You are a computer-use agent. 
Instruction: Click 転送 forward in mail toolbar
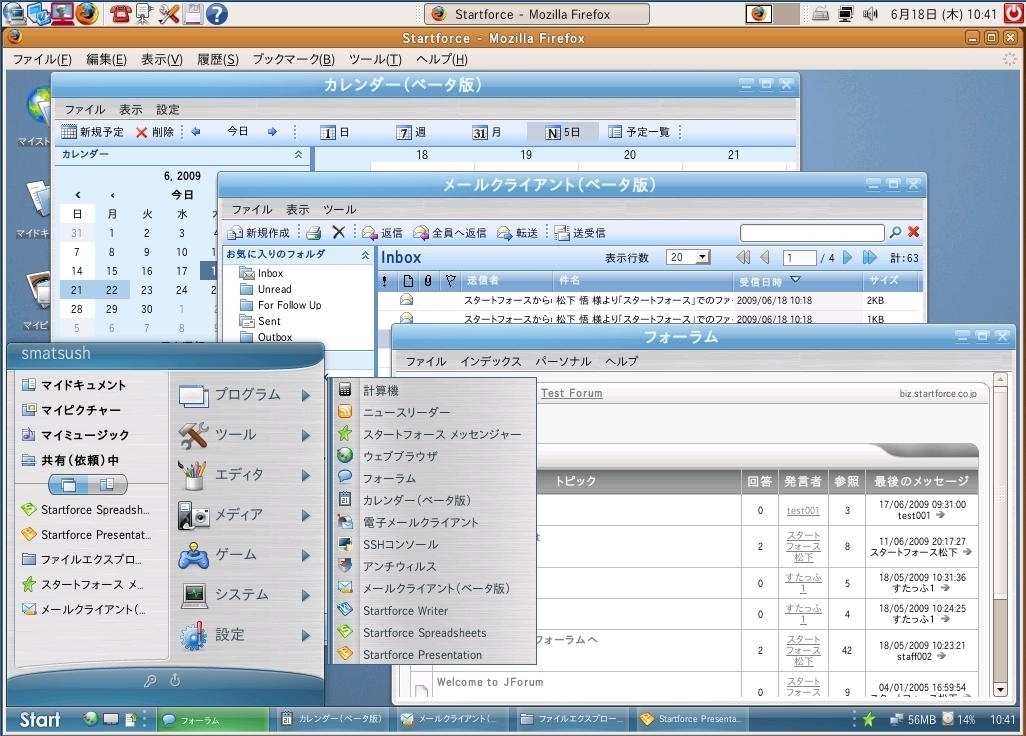[x=517, y=233]
